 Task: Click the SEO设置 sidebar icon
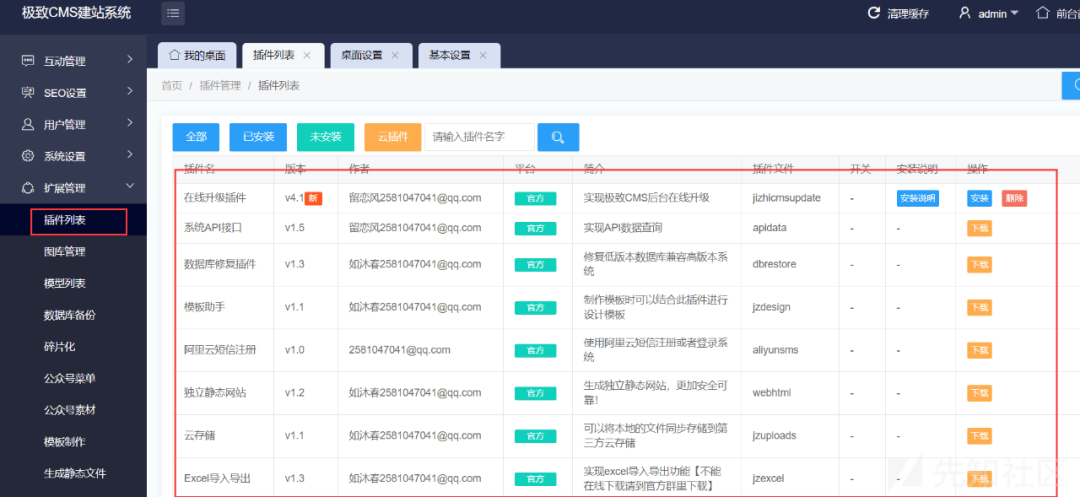(x=28, y=92)
